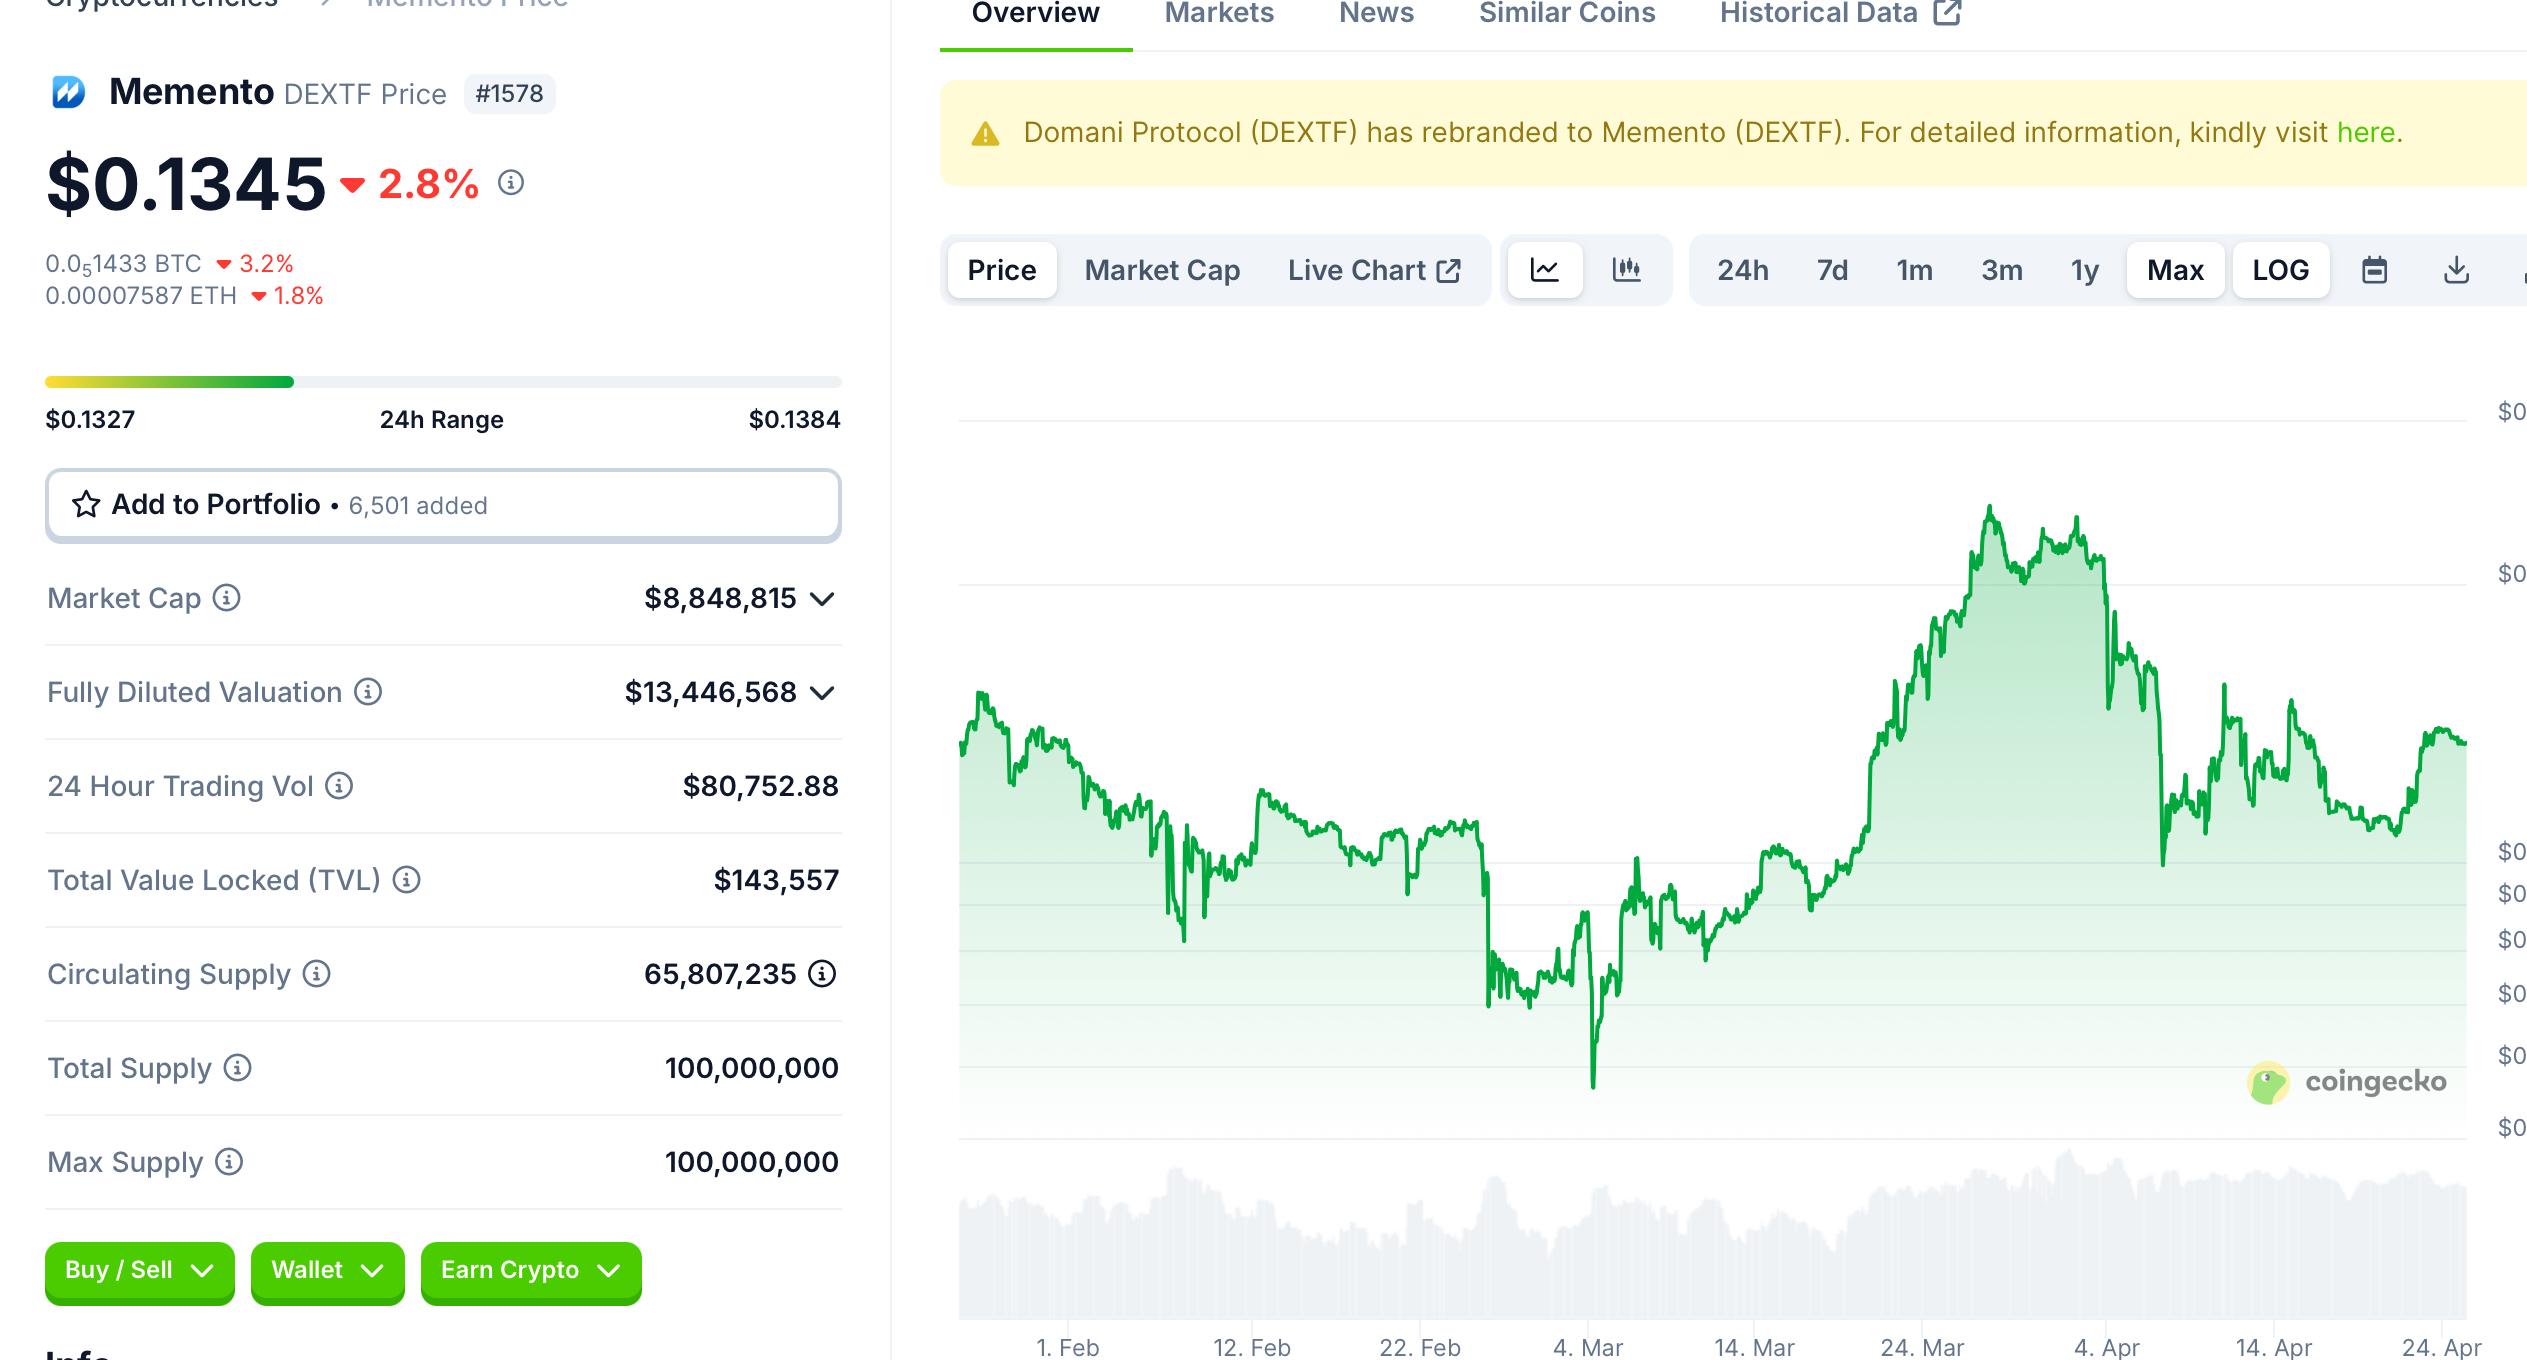
Task: Click the 1. Feb date label on chart axis
Action: click(1068, 1347)
